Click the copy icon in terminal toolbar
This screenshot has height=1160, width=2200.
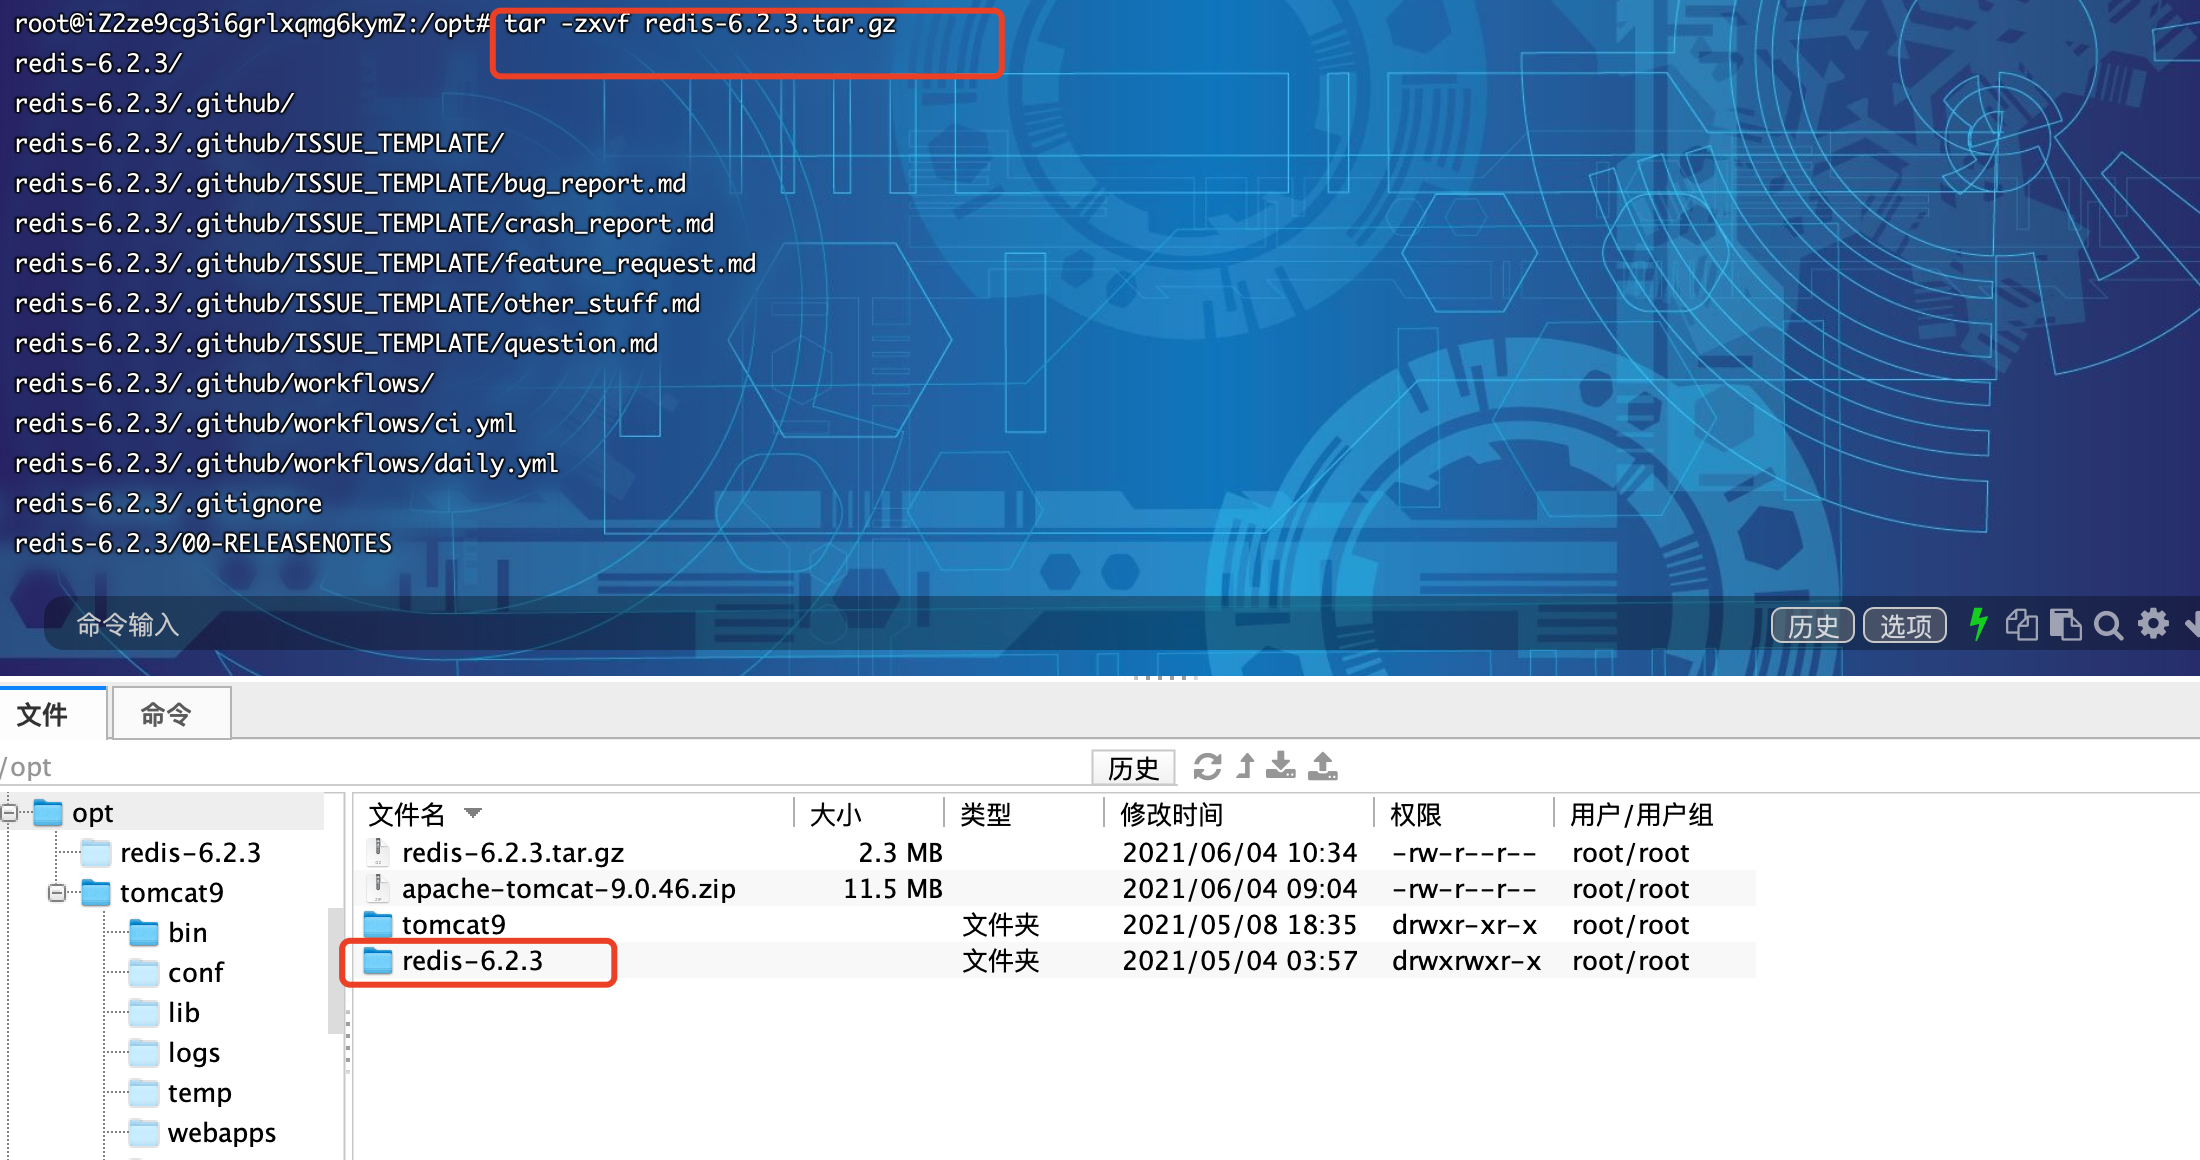click(x=2021, y=625)
